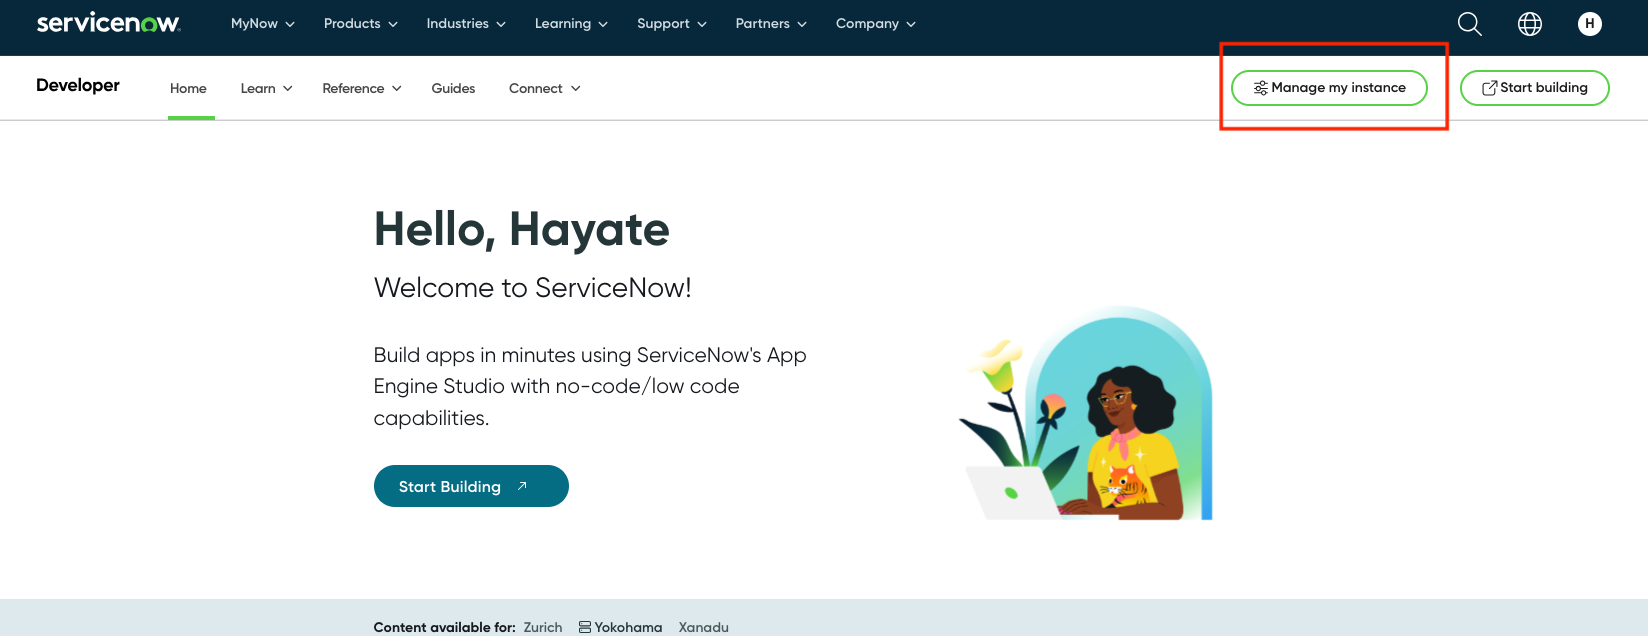The height and width of the screenshot is (636, 1648).
Task: Open the globe language selector
Action: (x=1529, y=24)
